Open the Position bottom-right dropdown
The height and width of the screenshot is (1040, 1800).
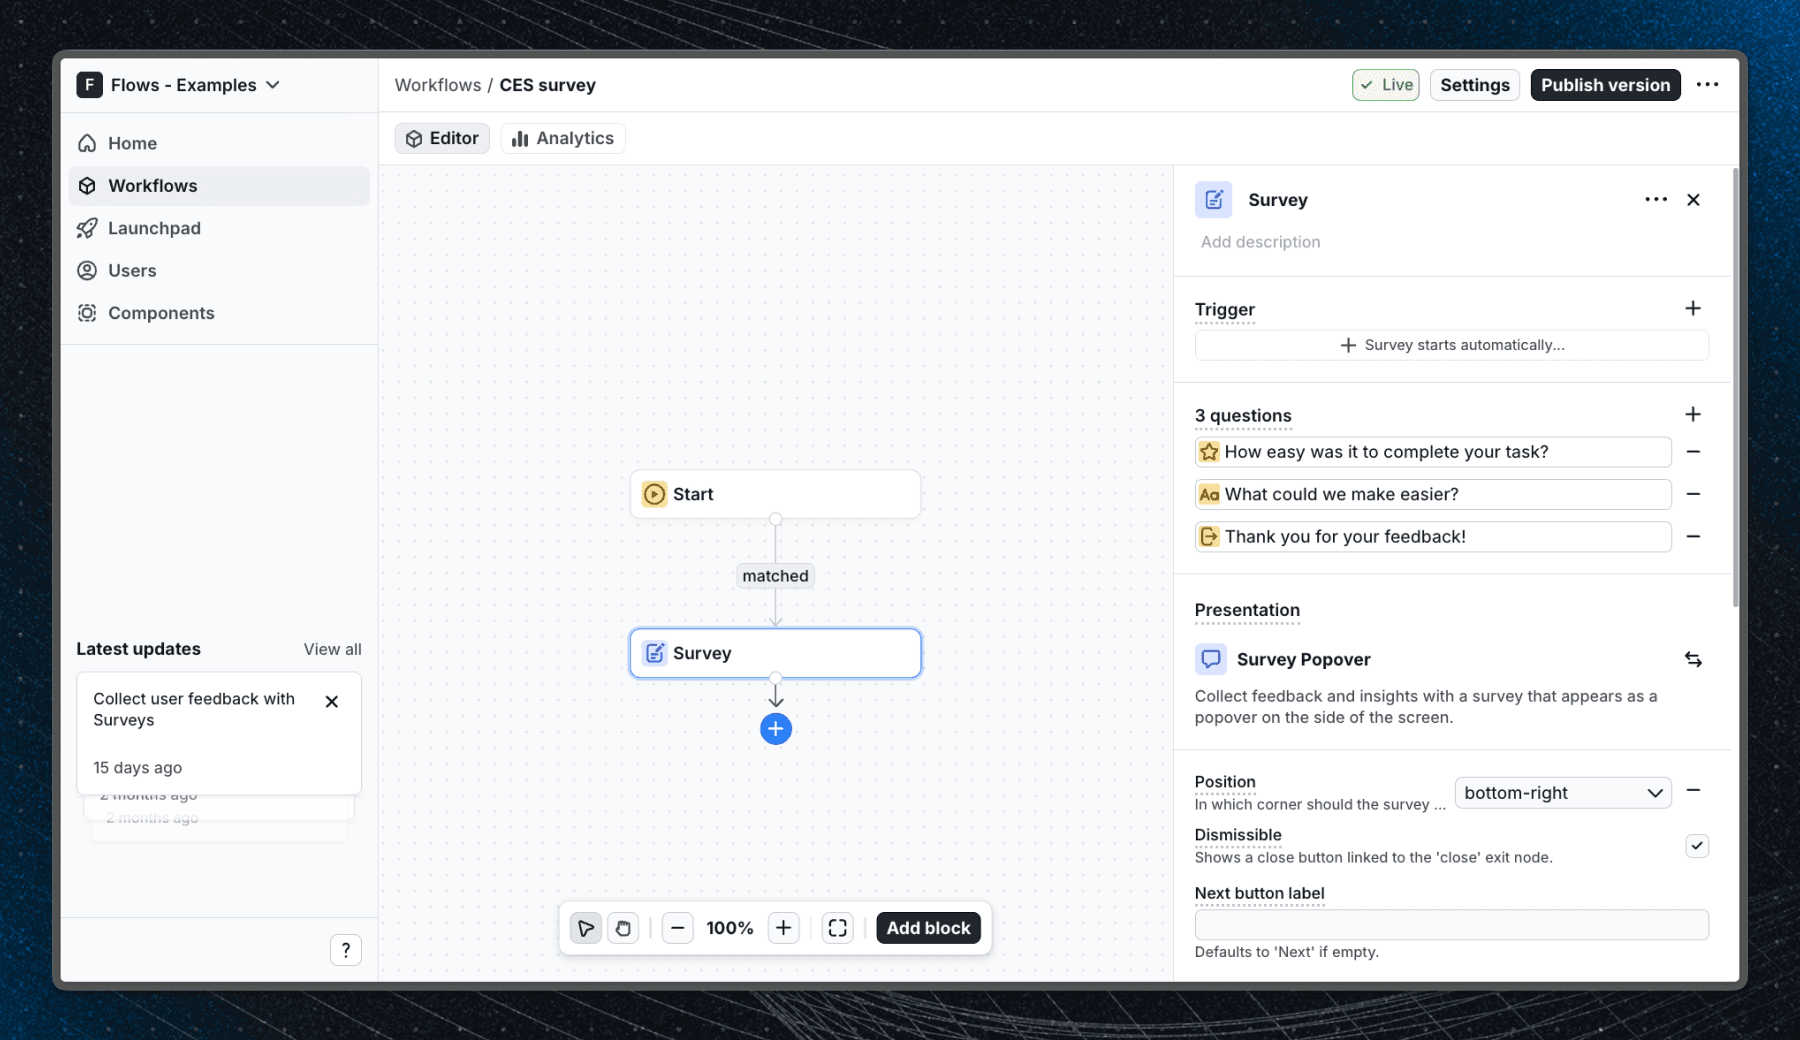1562,793
